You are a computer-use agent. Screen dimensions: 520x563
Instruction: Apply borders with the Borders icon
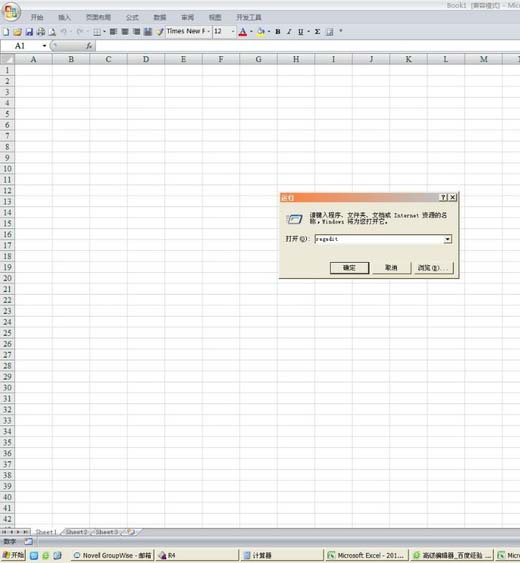click(97, 32)
